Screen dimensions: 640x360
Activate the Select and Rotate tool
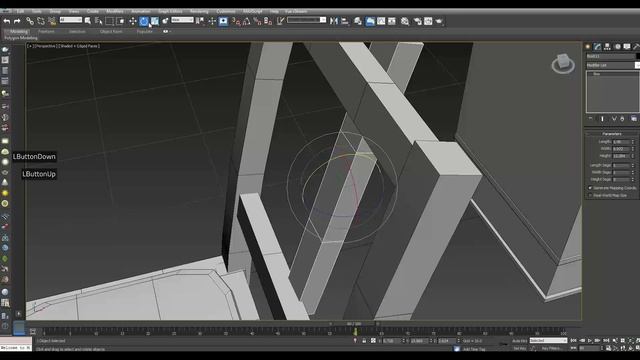[144, 21]
